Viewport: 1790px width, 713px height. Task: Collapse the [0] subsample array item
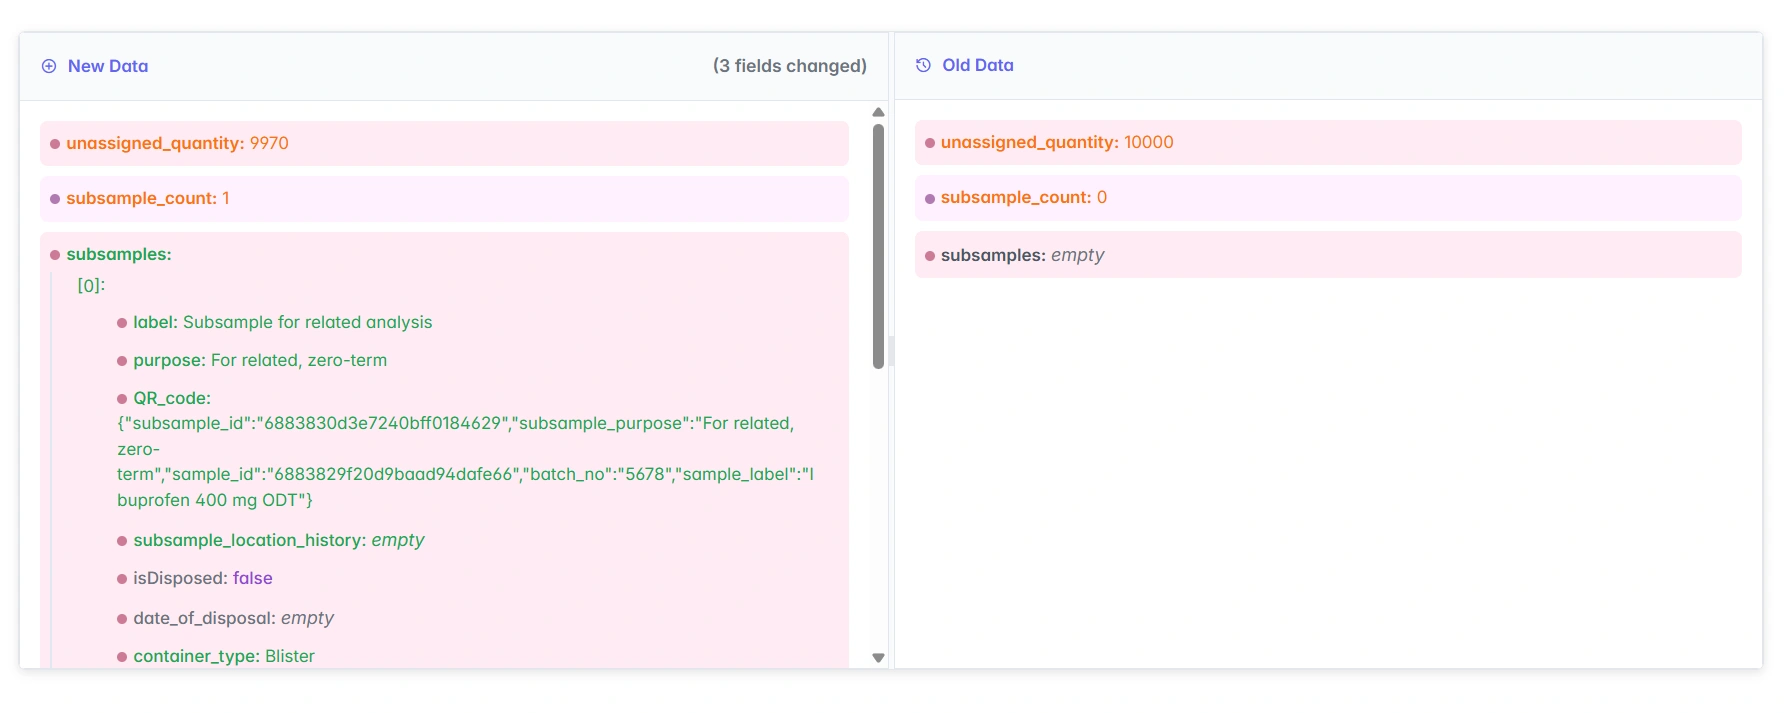[x=91, y=286]
